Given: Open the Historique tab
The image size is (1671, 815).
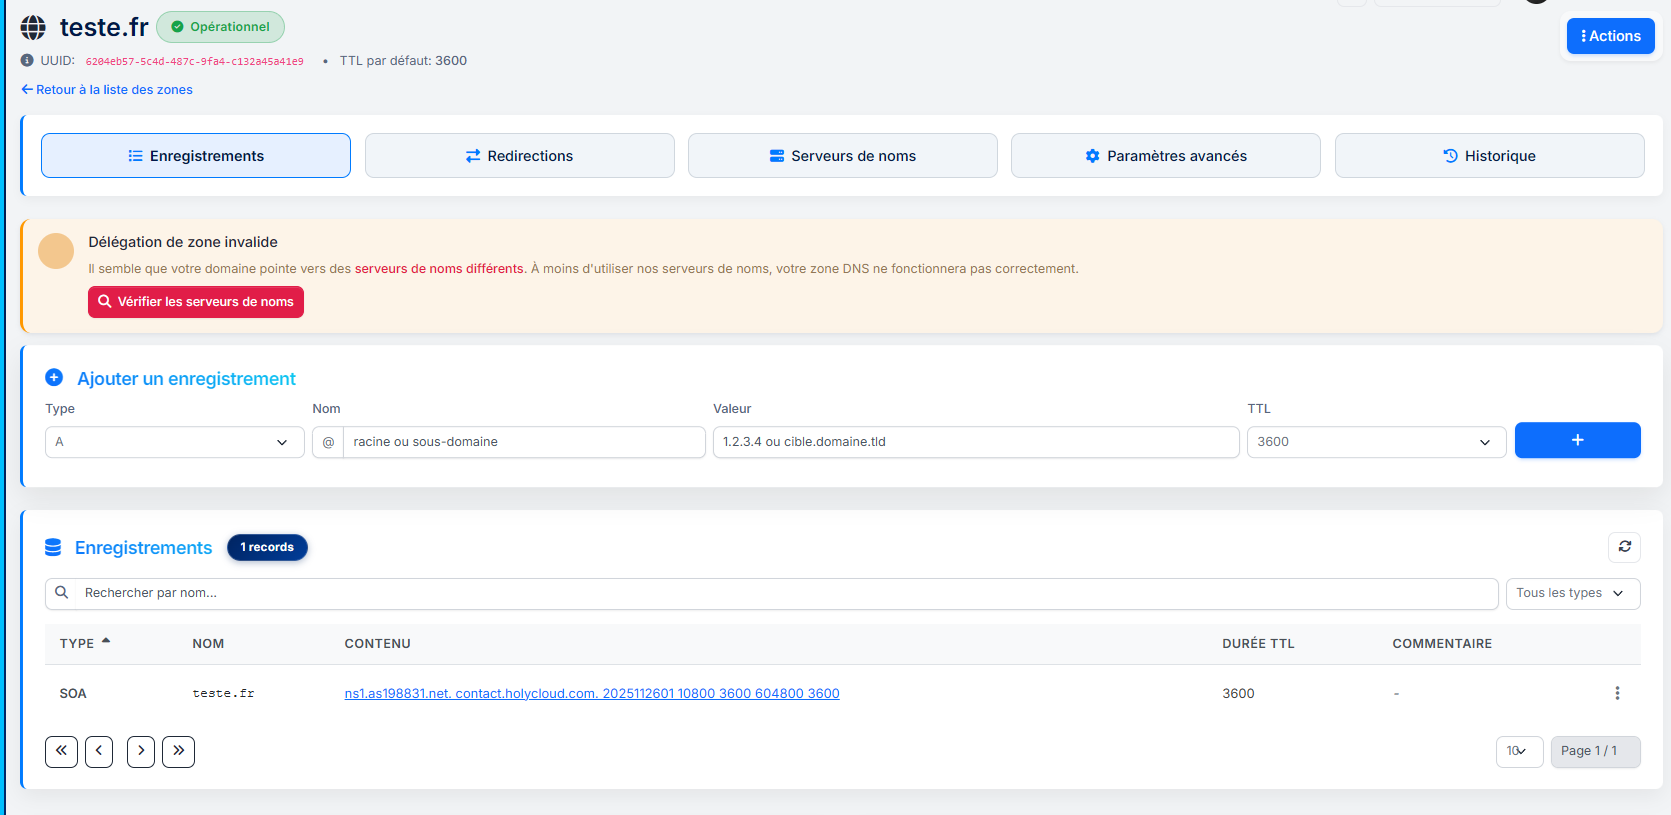Looking at the screenshot, I should (1488, 156).
